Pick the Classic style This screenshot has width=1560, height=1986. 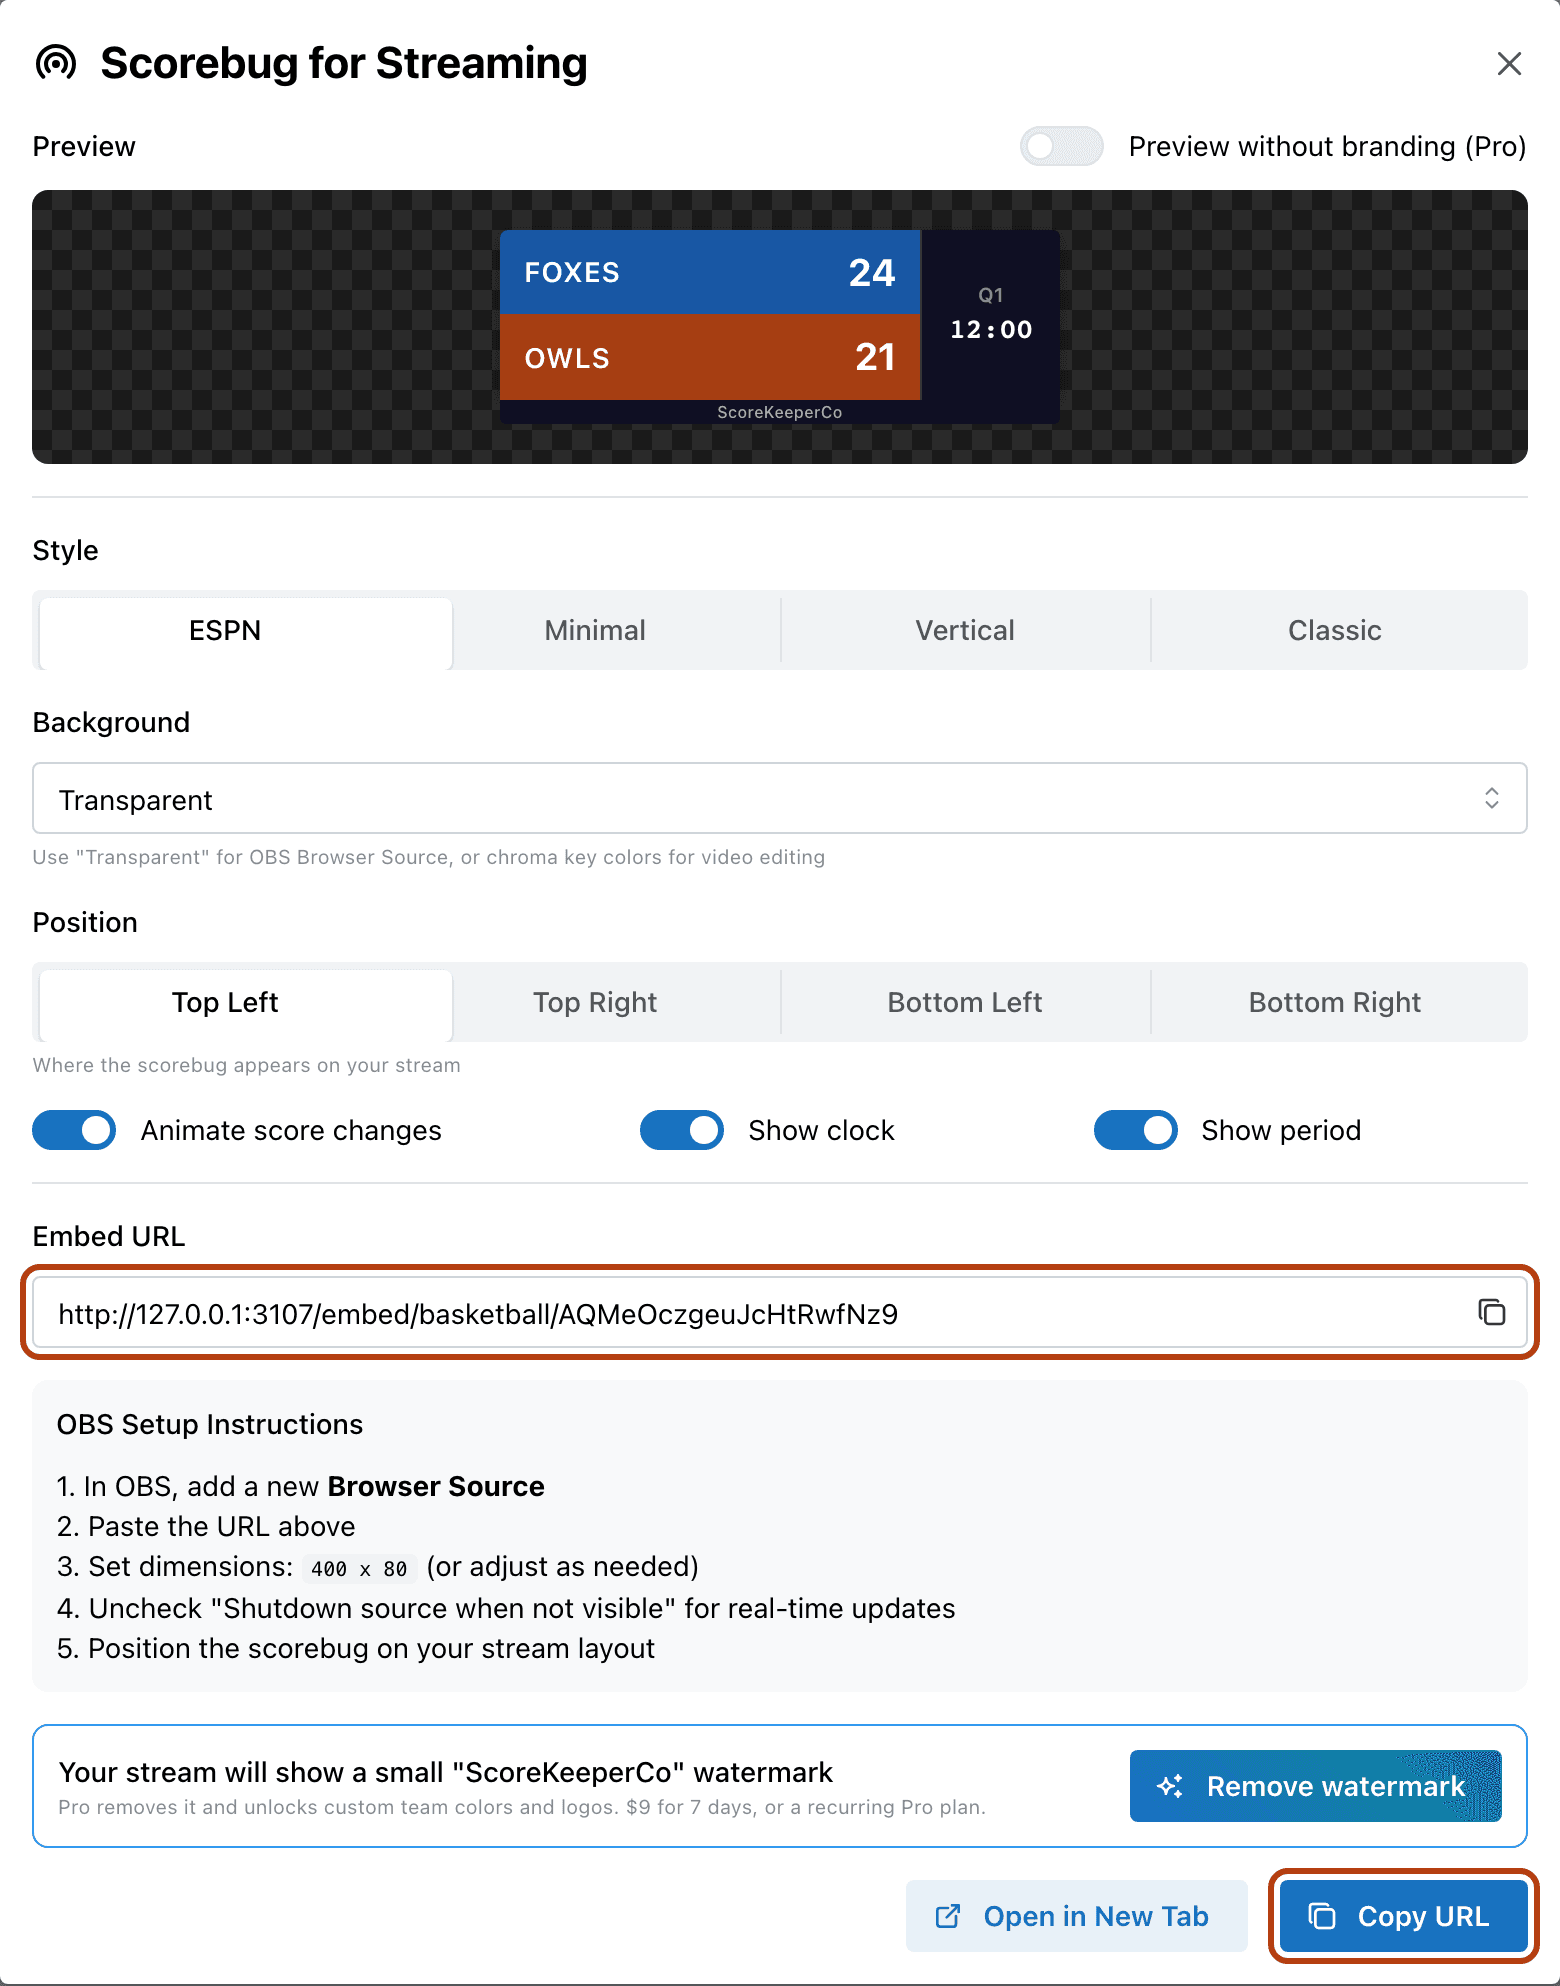click(x=1335, y=631)
